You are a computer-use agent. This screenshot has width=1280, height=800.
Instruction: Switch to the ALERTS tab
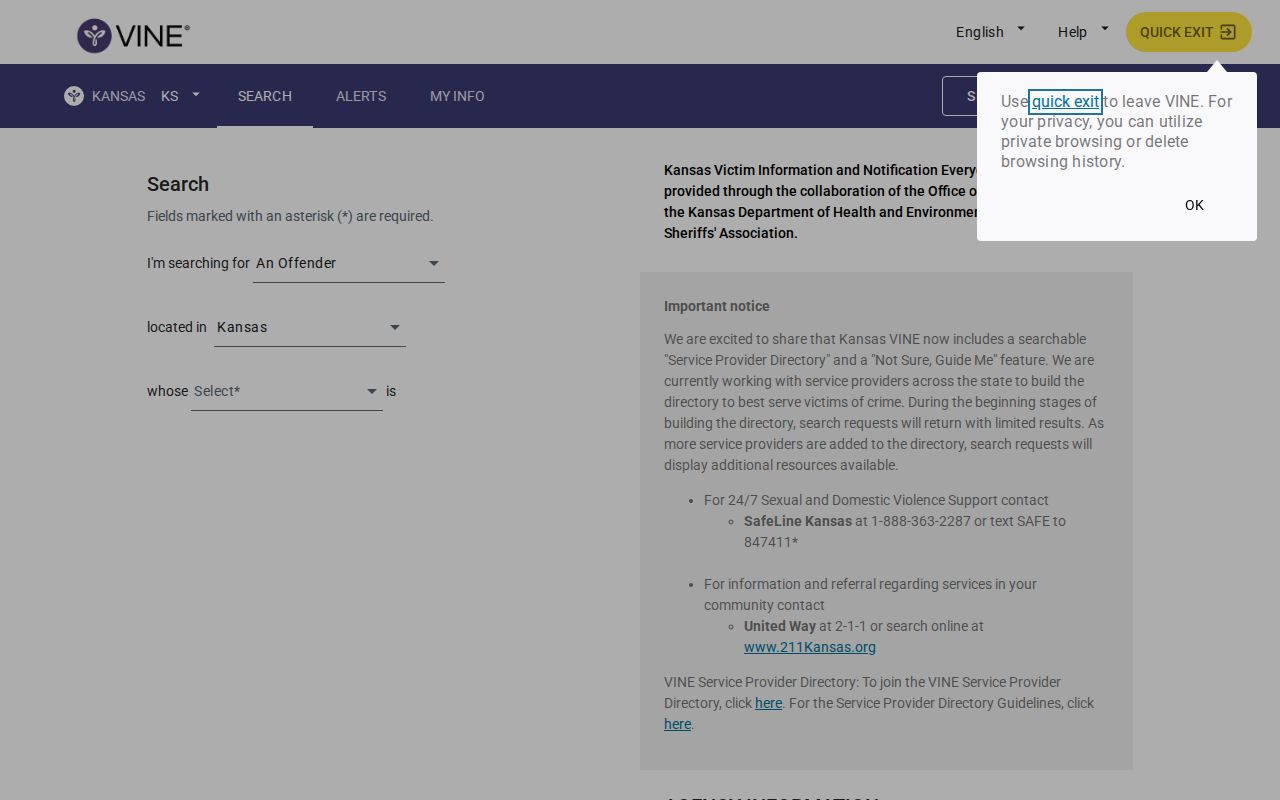click(361, 96)
